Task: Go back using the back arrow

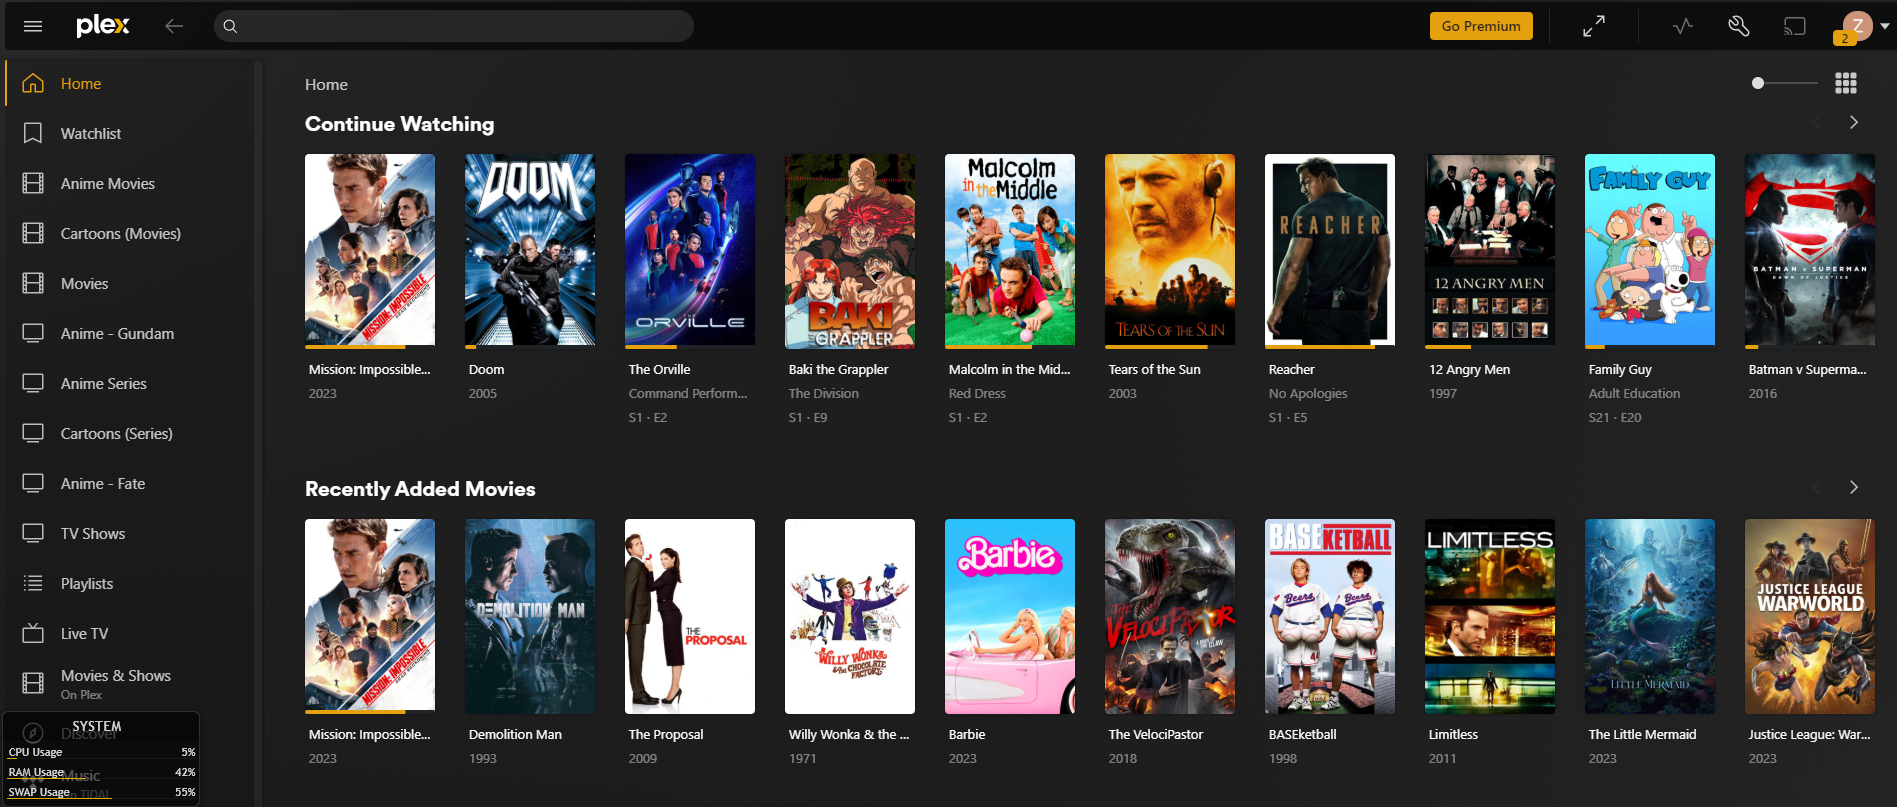Action: 174,26
